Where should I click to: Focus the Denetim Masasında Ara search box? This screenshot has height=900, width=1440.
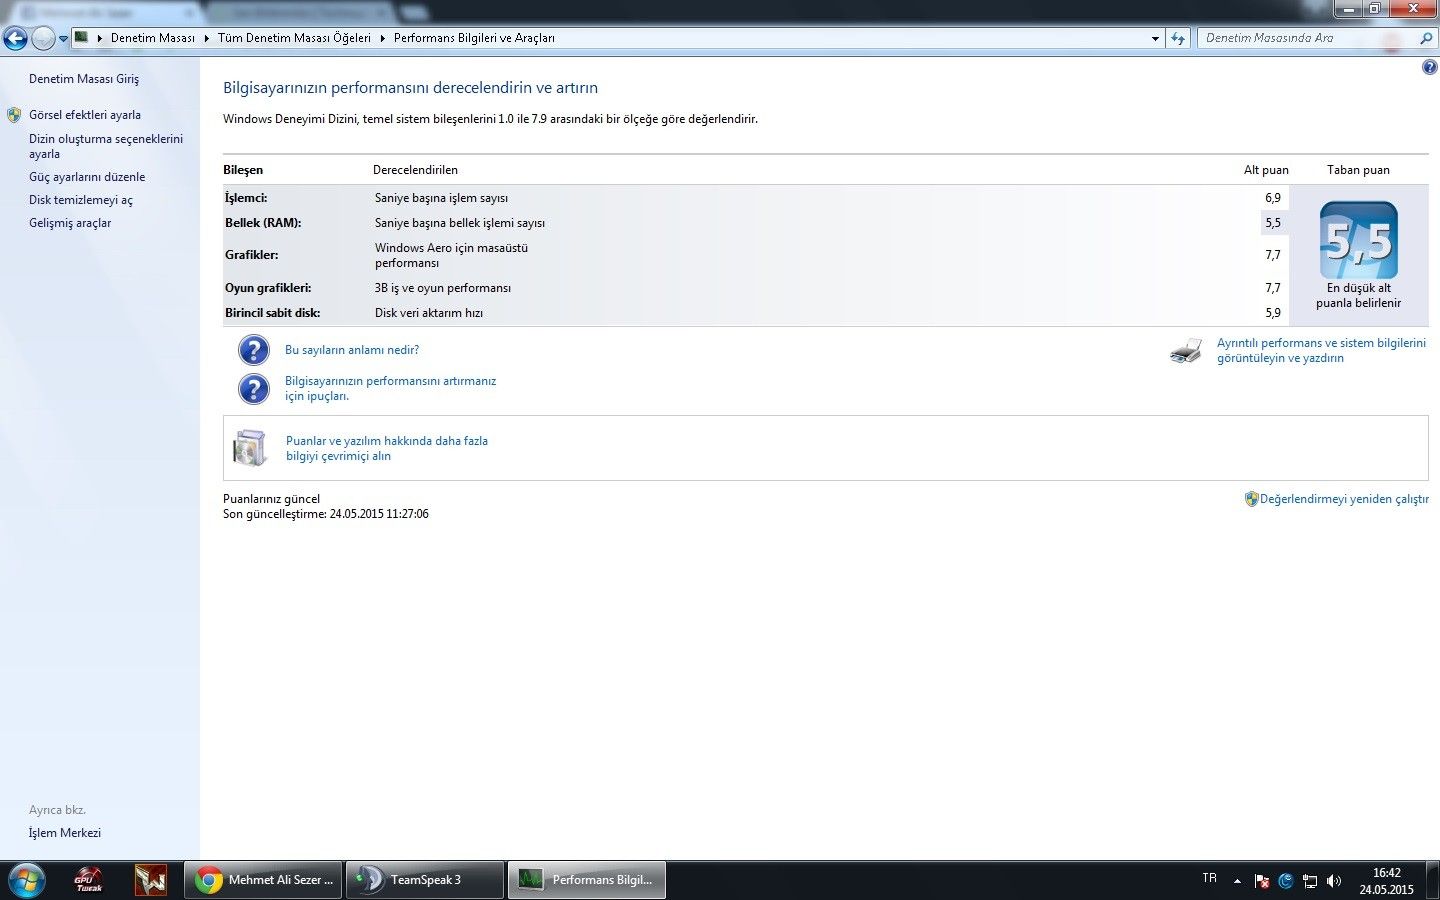(1308, 38)
